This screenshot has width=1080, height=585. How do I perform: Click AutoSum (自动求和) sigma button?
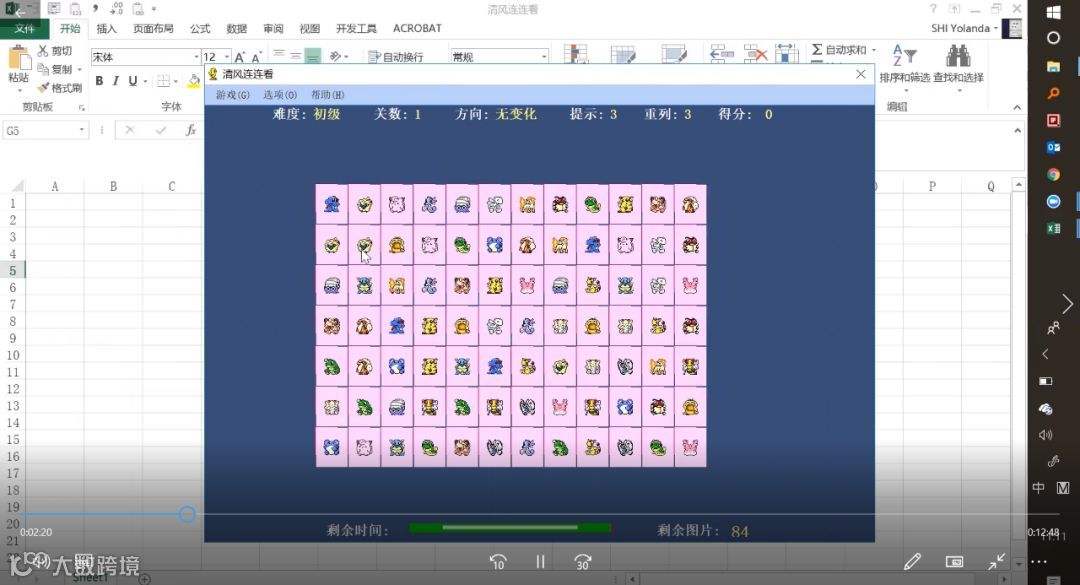(x=817, y=50)
